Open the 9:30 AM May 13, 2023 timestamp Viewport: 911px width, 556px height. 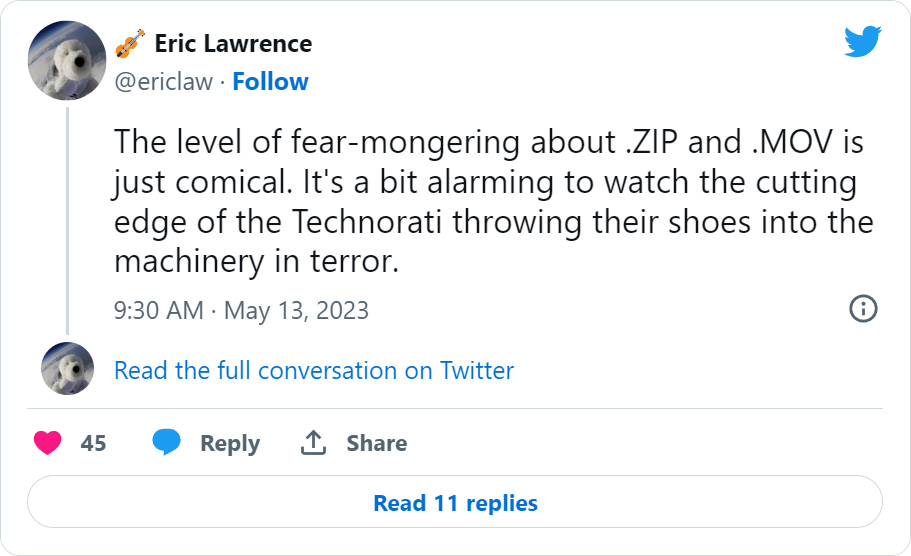[x=241, y=310]
